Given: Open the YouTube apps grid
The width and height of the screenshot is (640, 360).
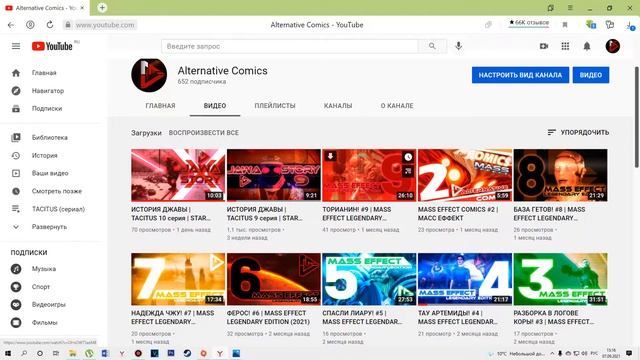Looking at the screenshot, I should (565, 46).
